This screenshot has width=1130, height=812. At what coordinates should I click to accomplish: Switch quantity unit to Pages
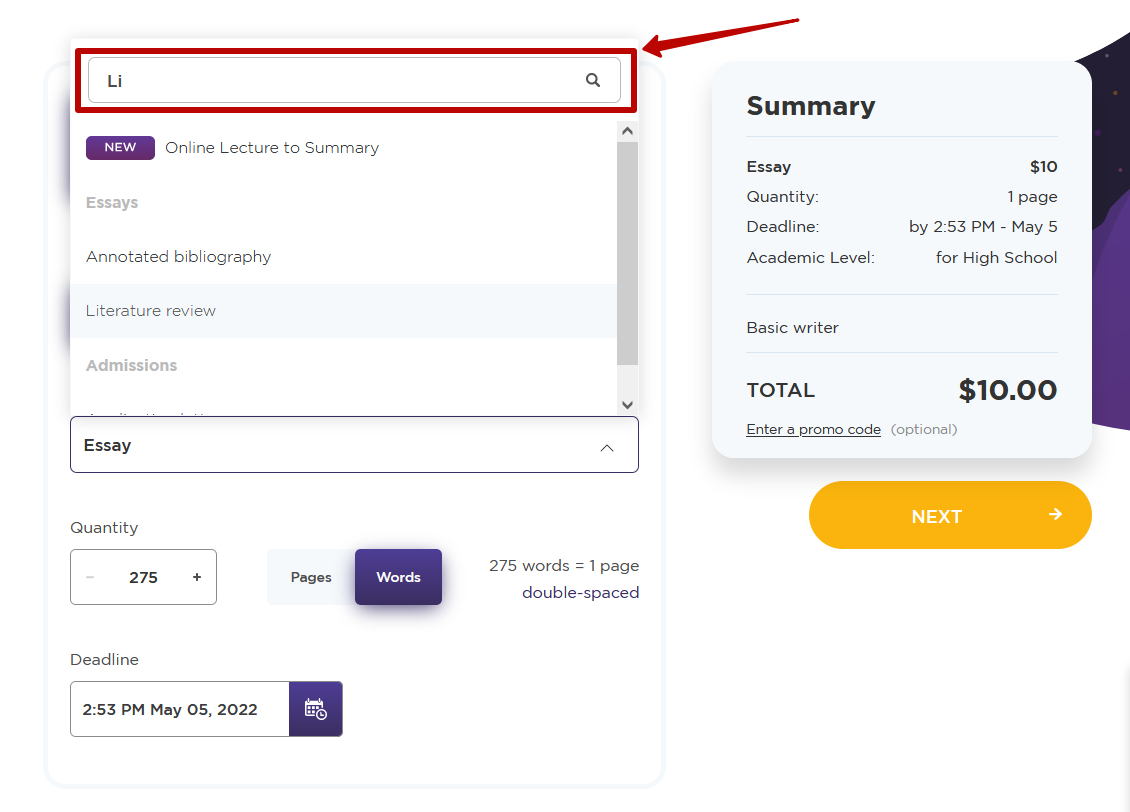click(311, 577)
